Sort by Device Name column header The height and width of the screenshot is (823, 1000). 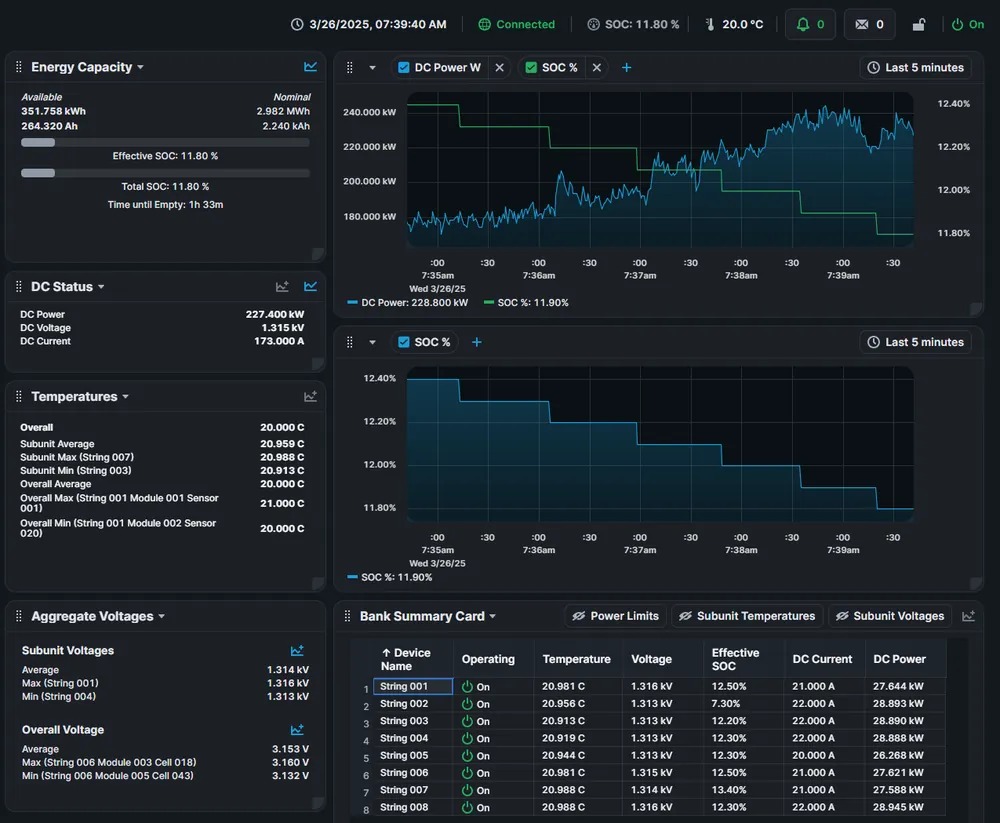[413, 659]
